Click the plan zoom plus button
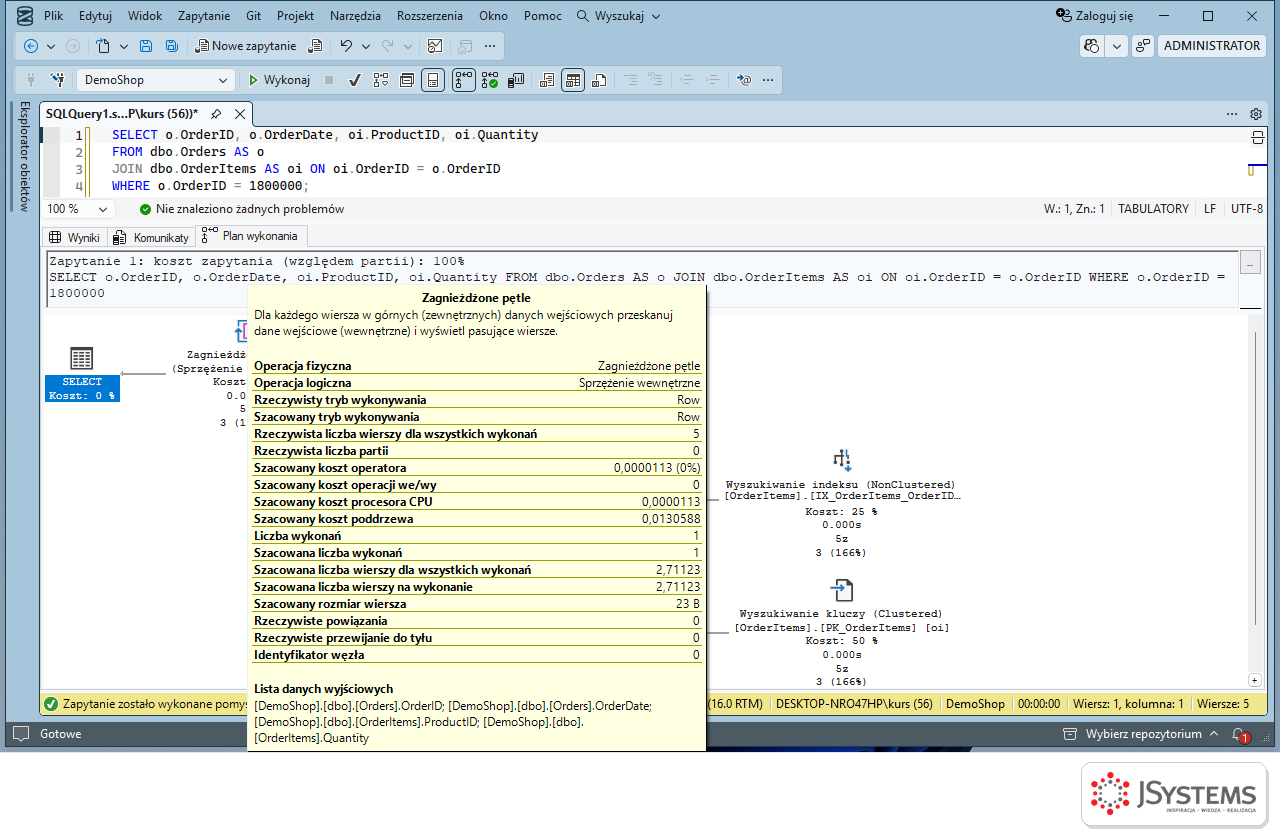The image size is (1280, 835). click(1254, 680)
